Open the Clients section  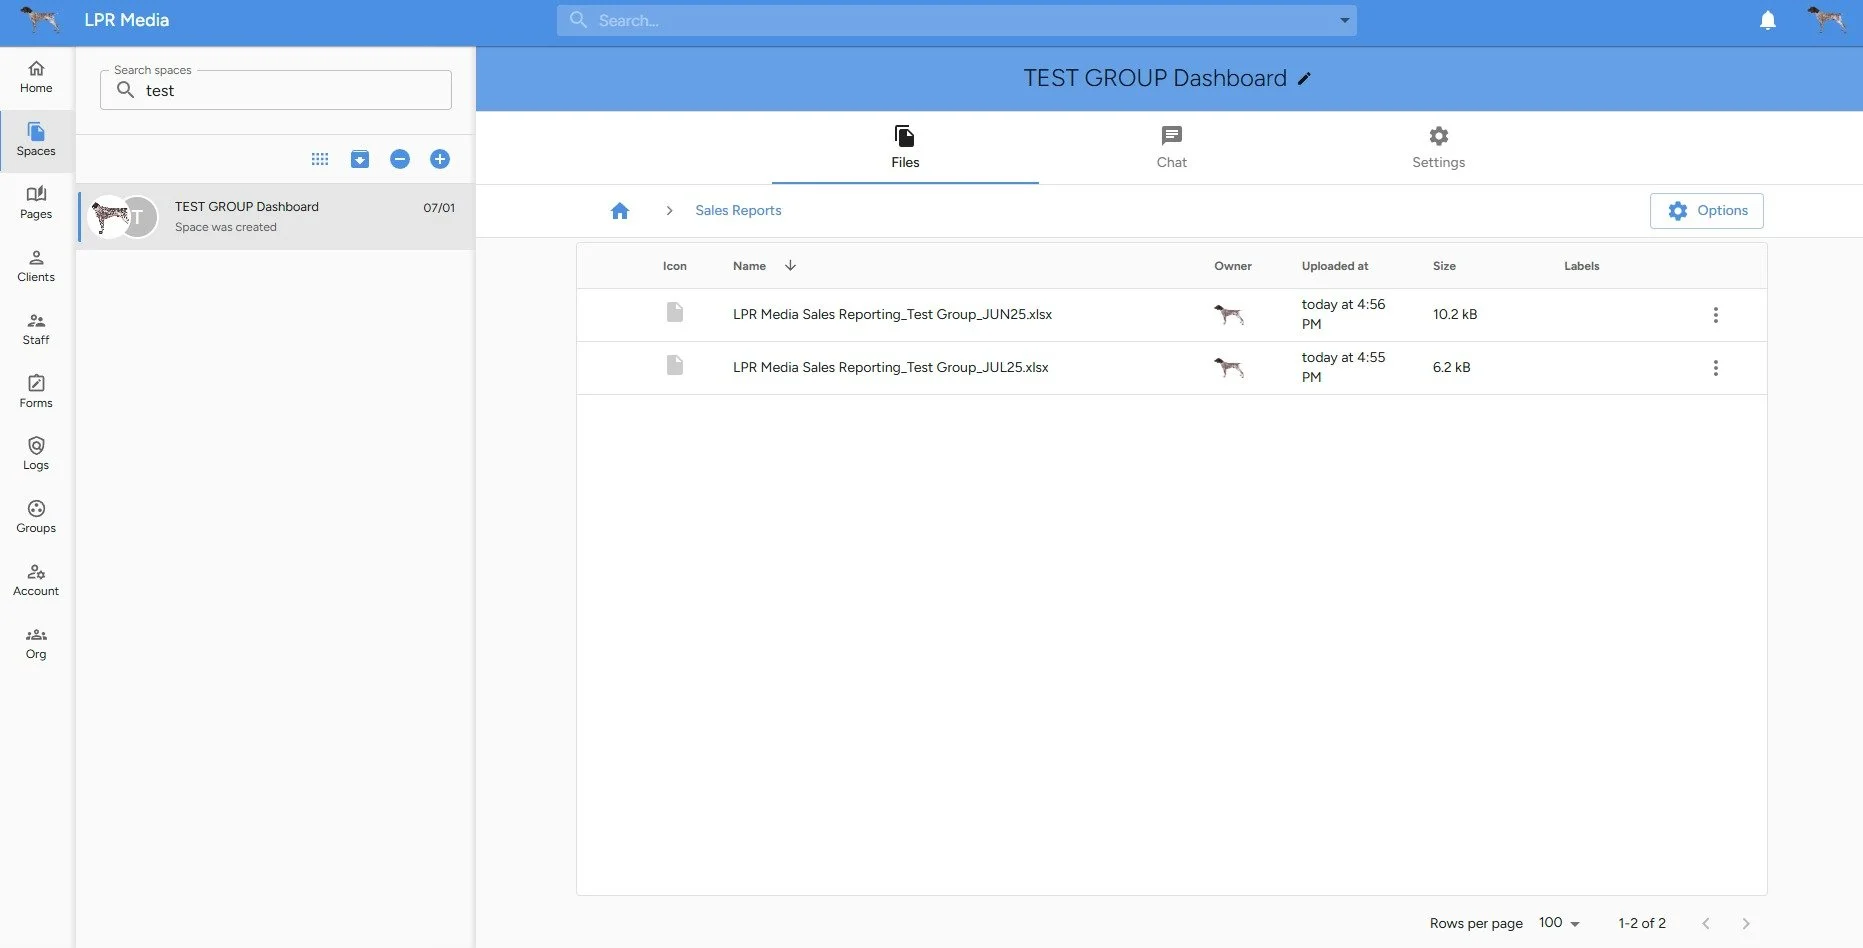tap(36, 266)
